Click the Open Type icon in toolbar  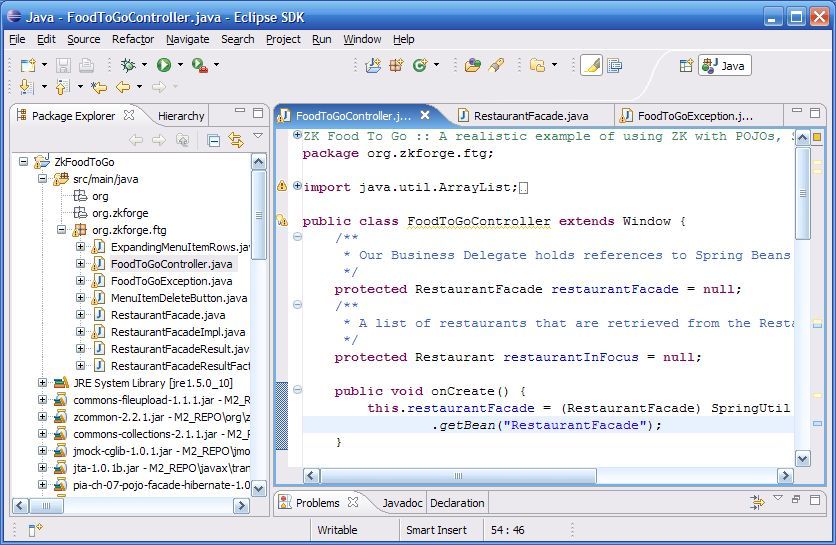coord(473,65)
